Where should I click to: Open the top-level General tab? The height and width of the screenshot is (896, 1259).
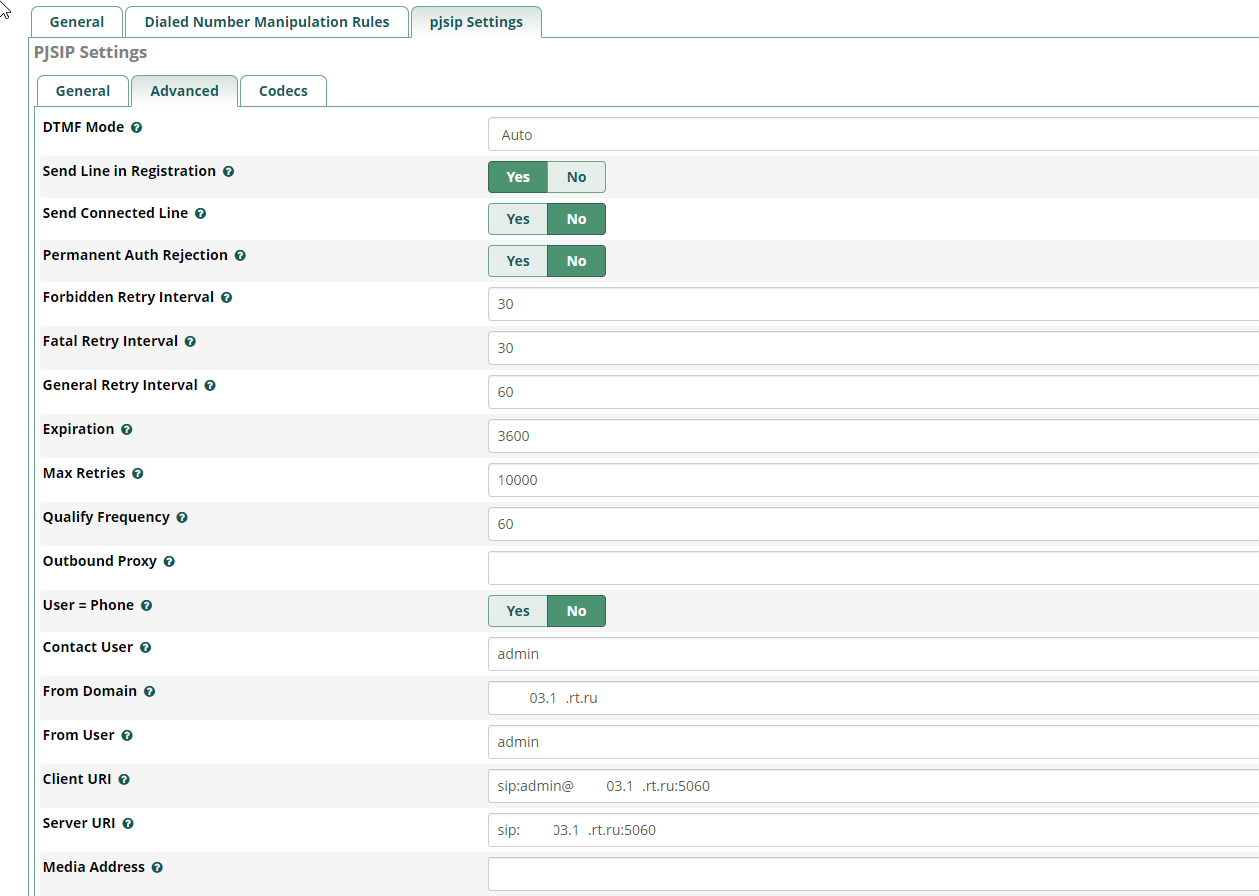click(x=77, y=22)
